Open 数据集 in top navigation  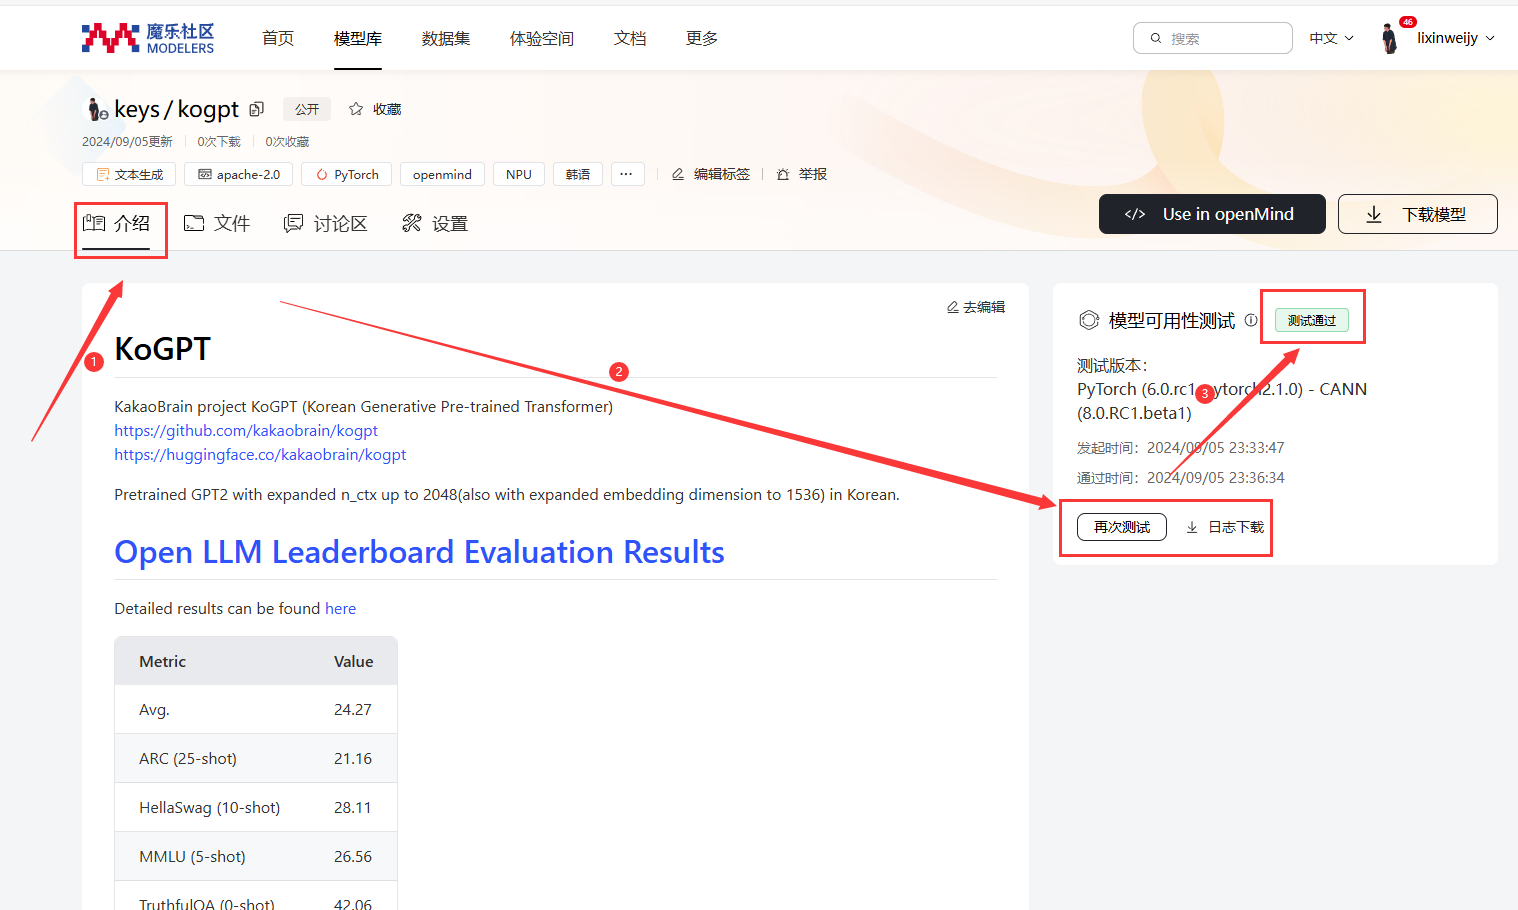click(446, 38)
